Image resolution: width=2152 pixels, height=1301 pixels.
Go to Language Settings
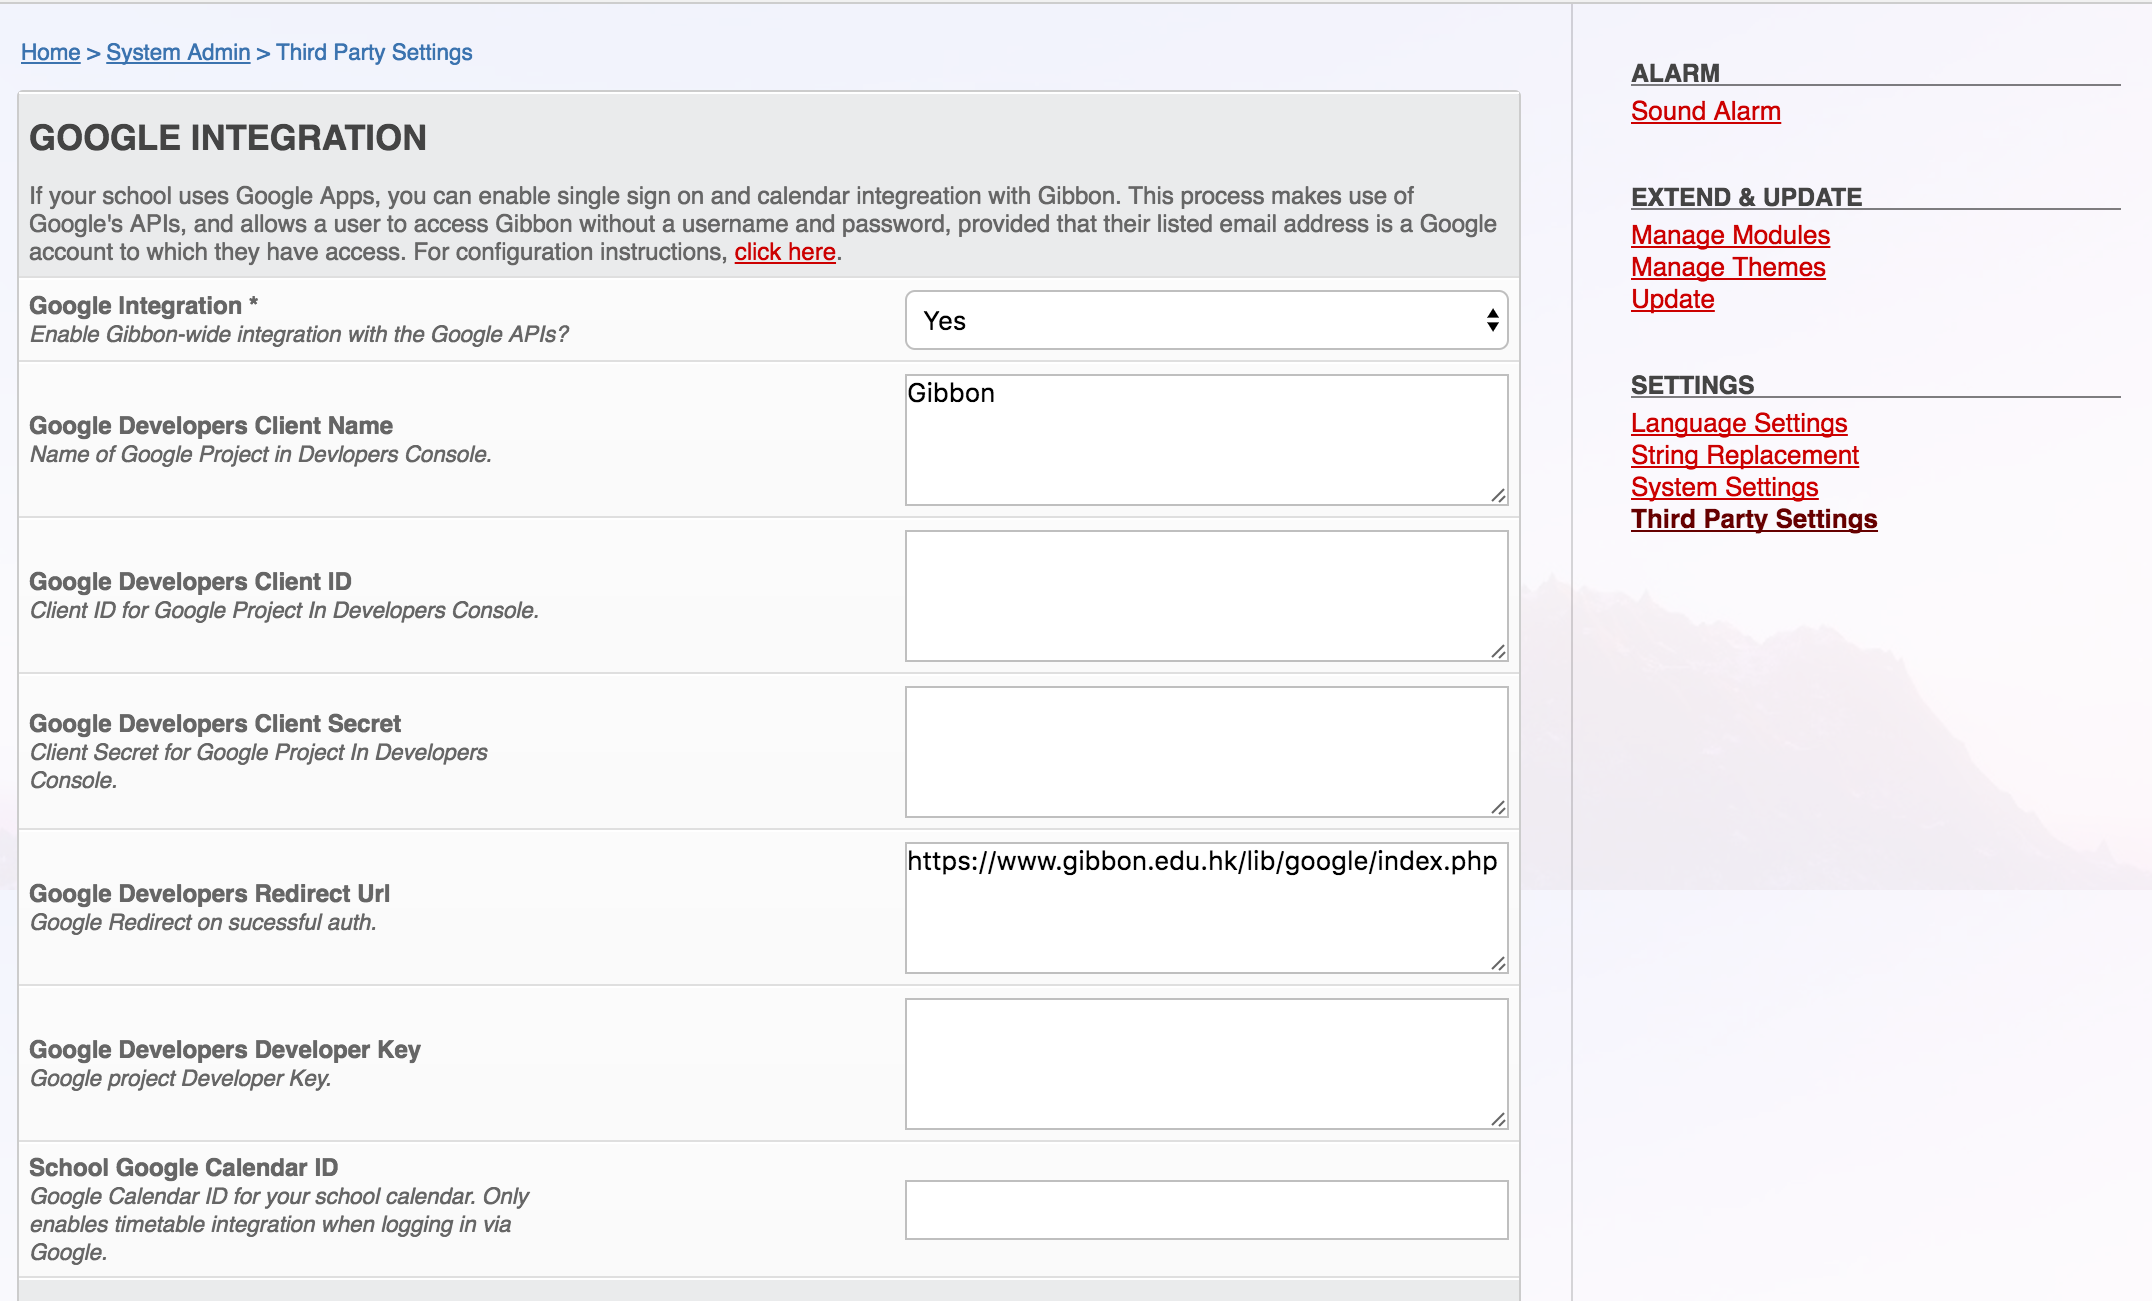(x=1739, y=423)
